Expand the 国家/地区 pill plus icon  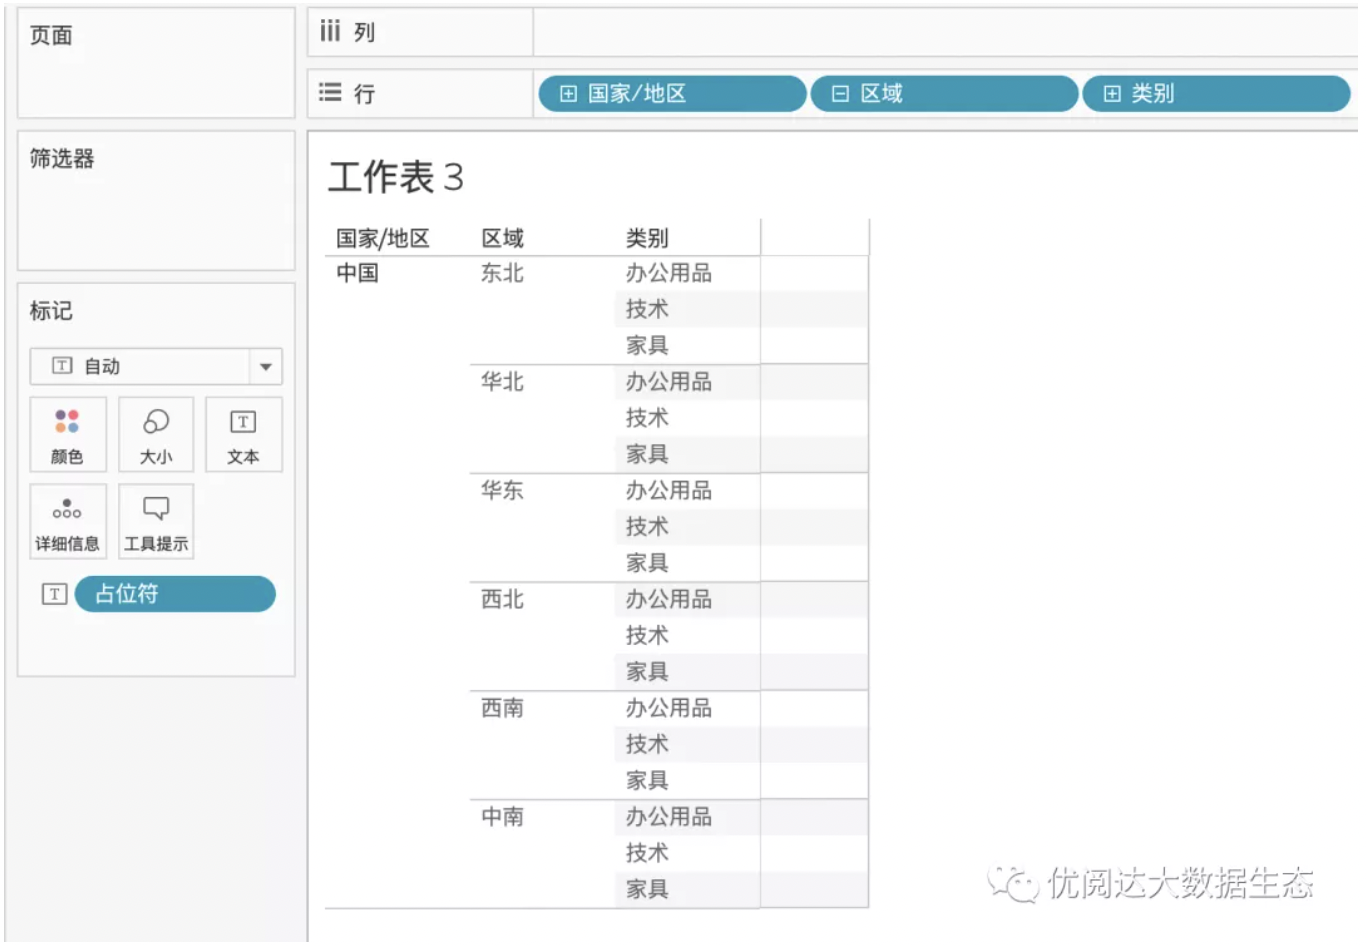tap(568, 94)
